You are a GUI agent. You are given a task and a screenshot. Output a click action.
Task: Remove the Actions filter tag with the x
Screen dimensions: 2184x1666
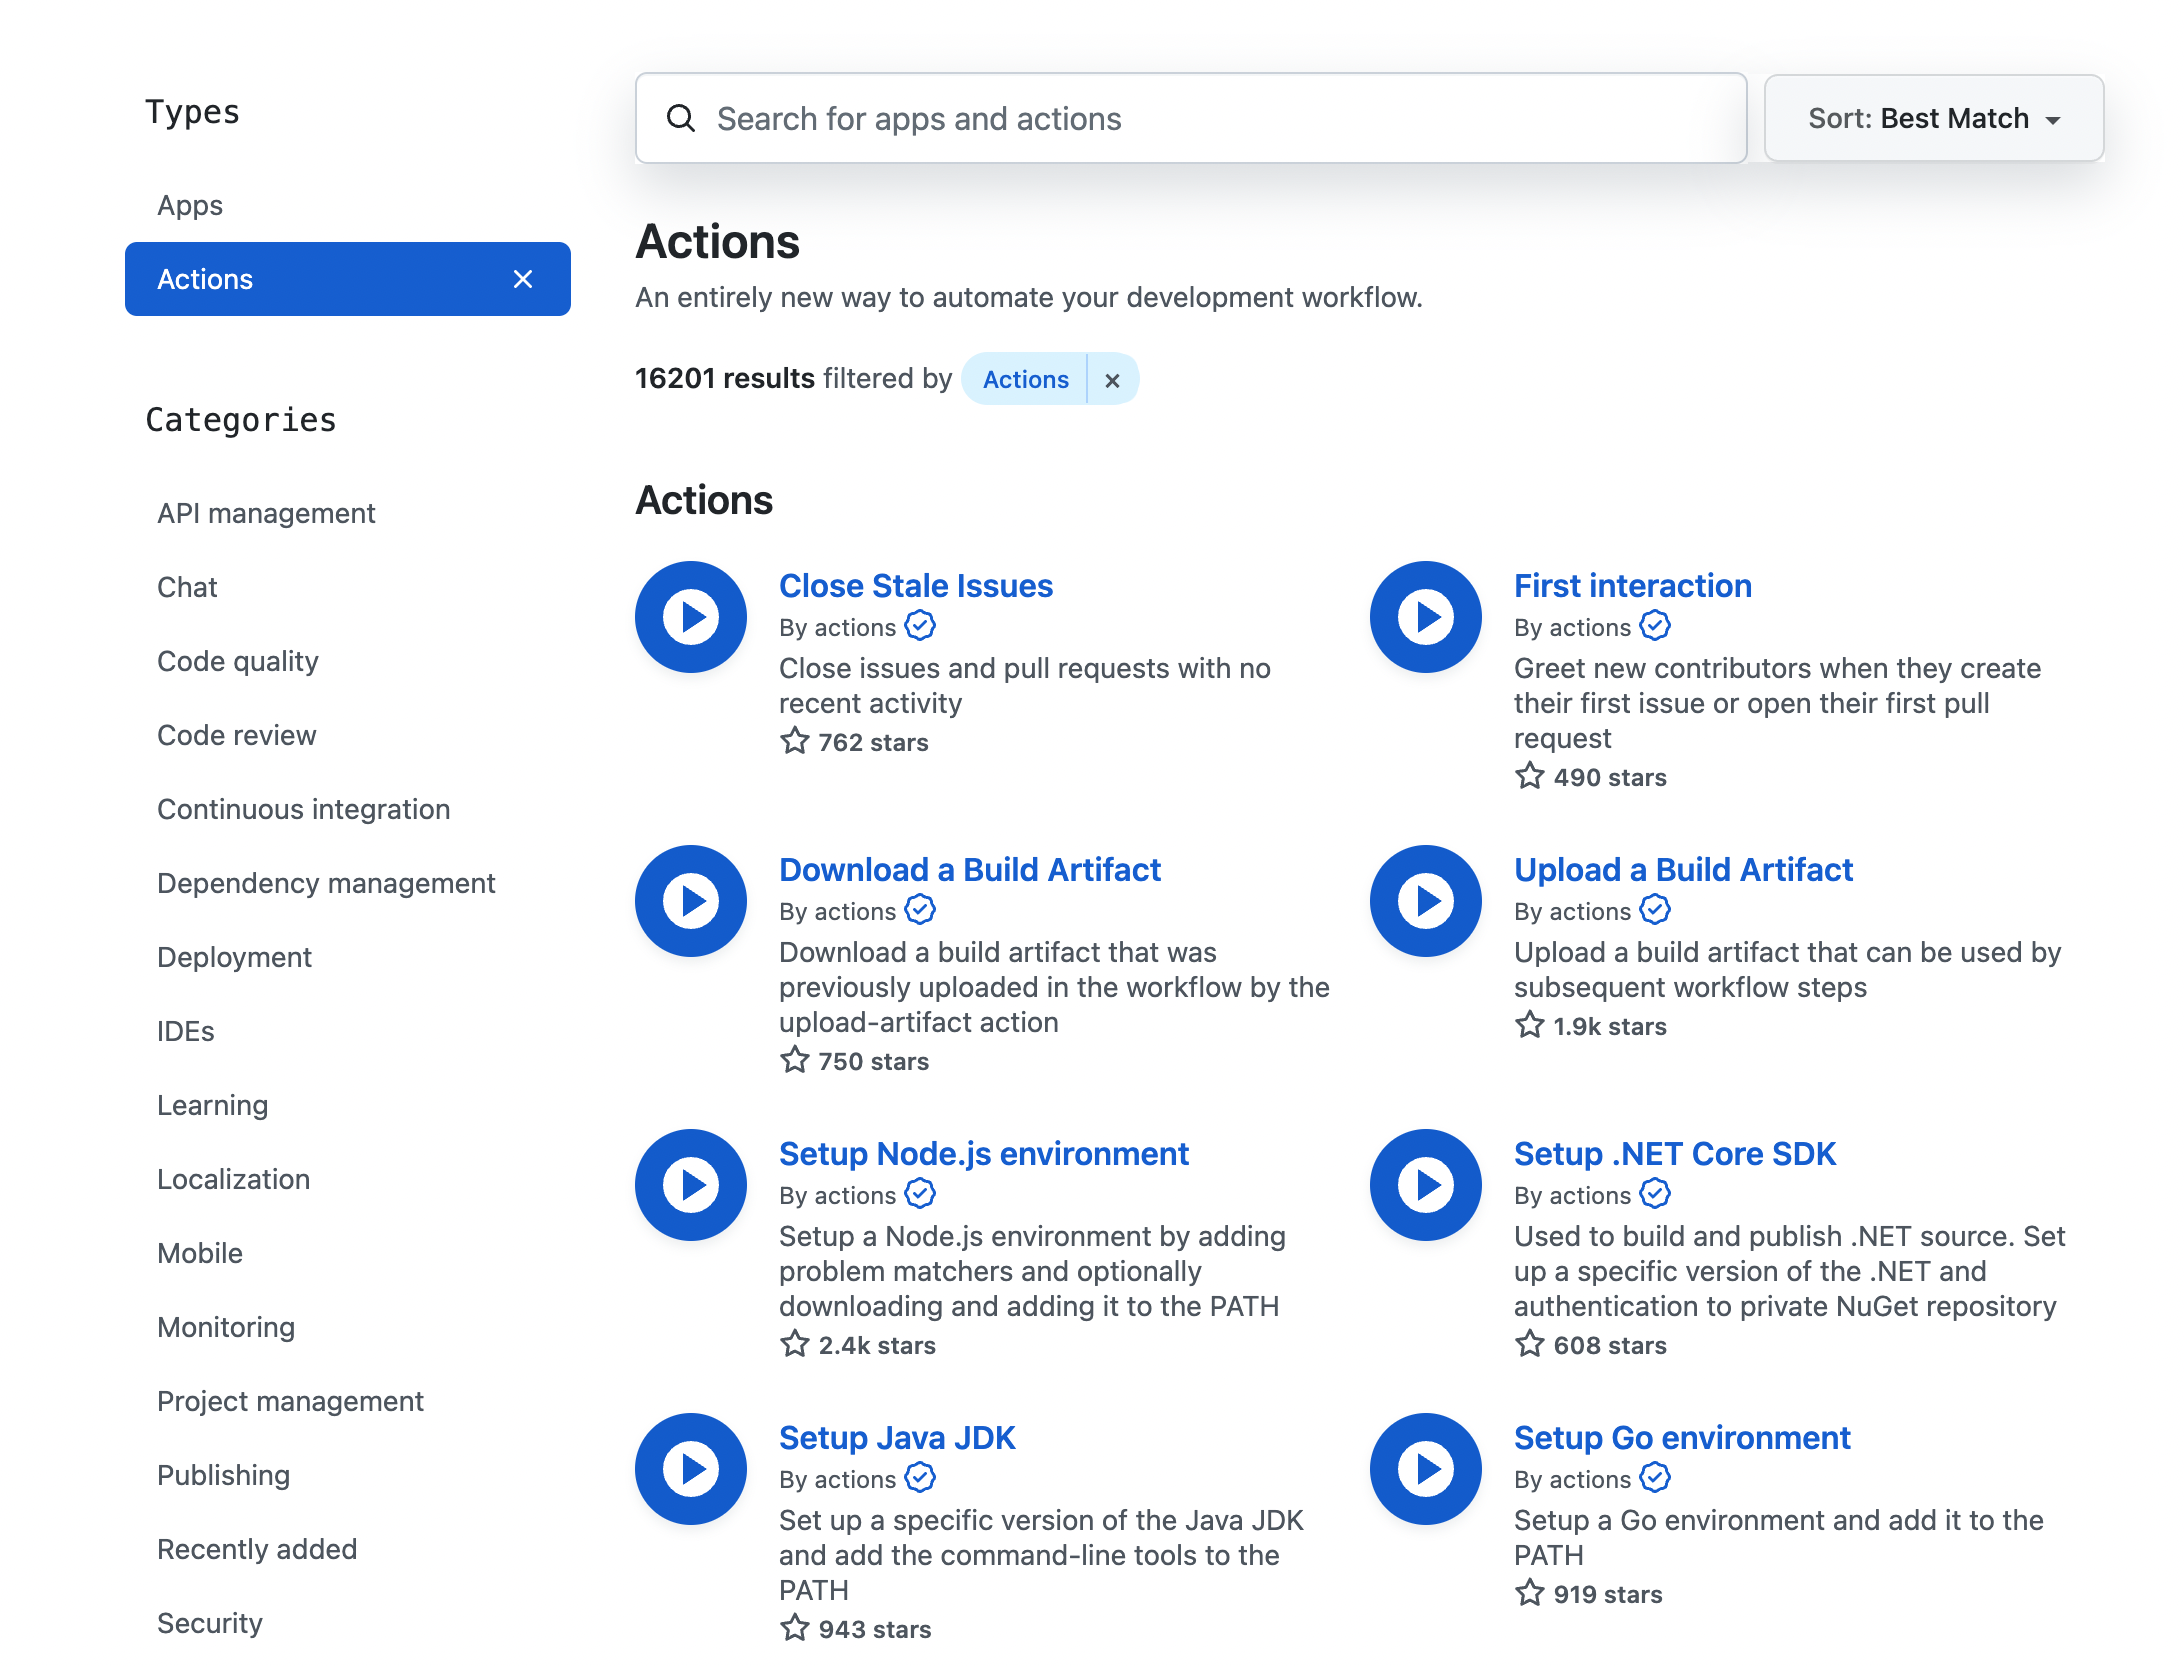click(1112, 380)
